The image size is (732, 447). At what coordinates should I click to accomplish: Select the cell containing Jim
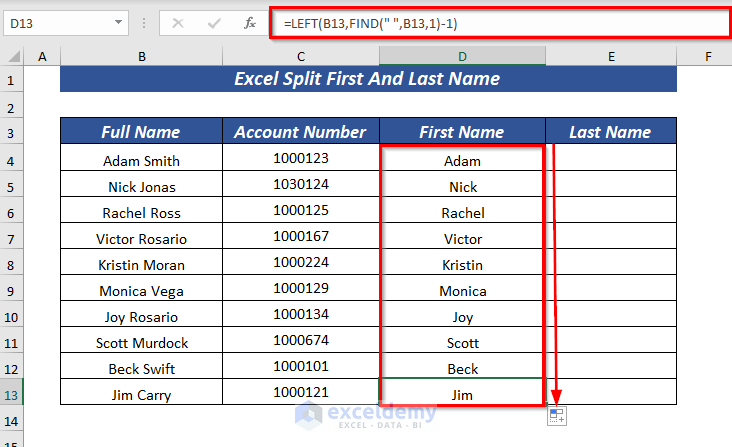(462, 394)
